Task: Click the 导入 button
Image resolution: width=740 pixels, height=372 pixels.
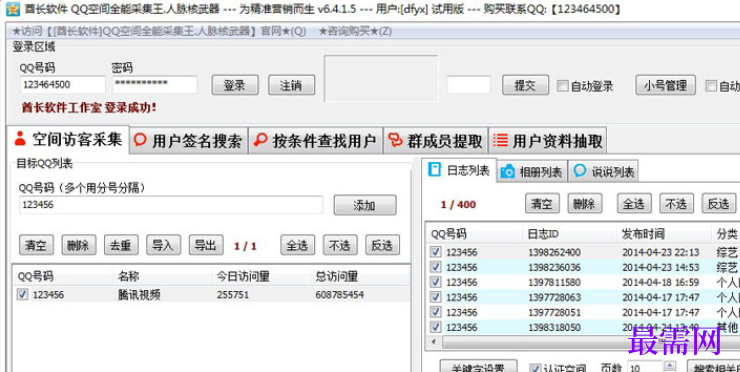Action: (163, 245)
